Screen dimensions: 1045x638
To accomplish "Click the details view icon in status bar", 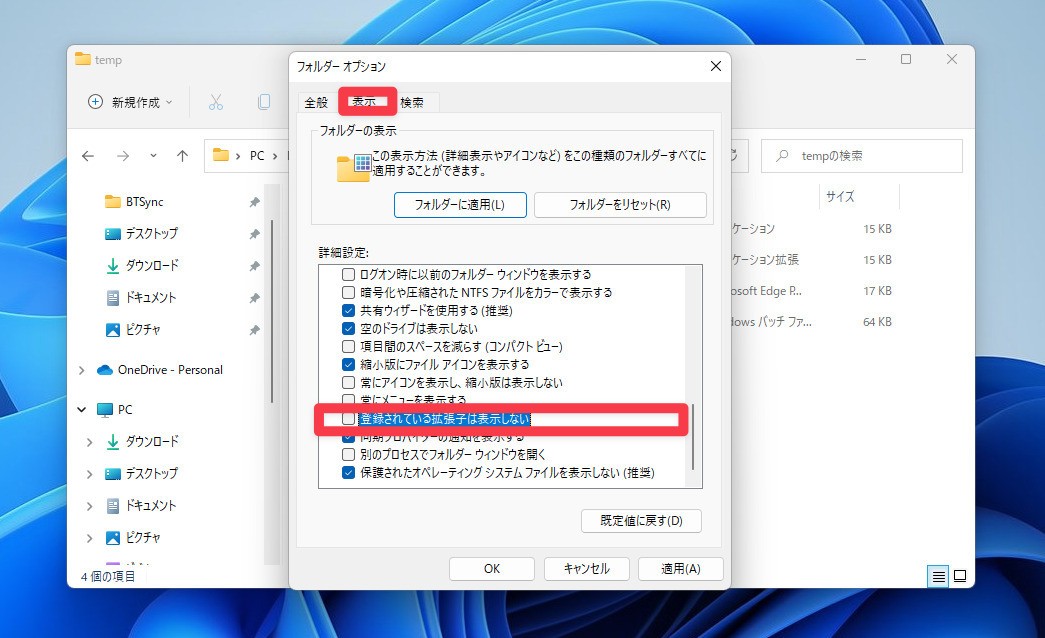I will (938, 576).
